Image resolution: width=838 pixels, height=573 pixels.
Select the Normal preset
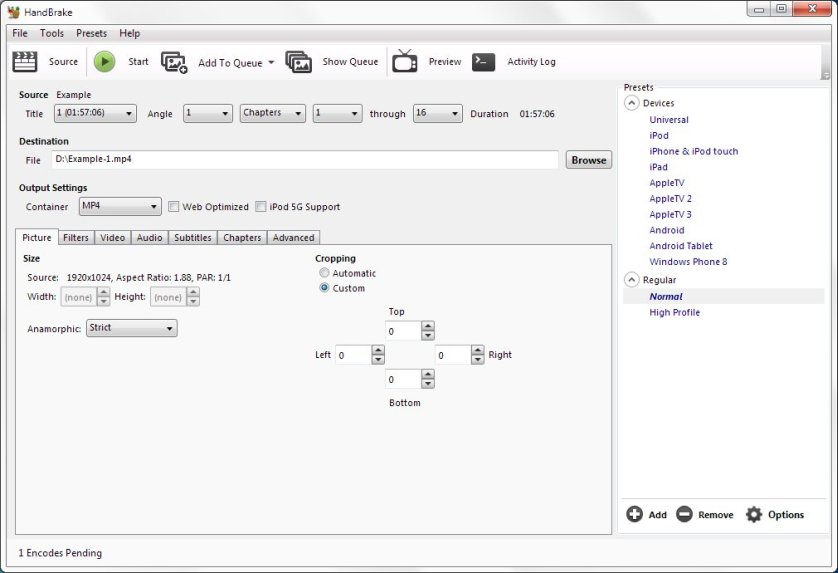[x=665, y=296]
